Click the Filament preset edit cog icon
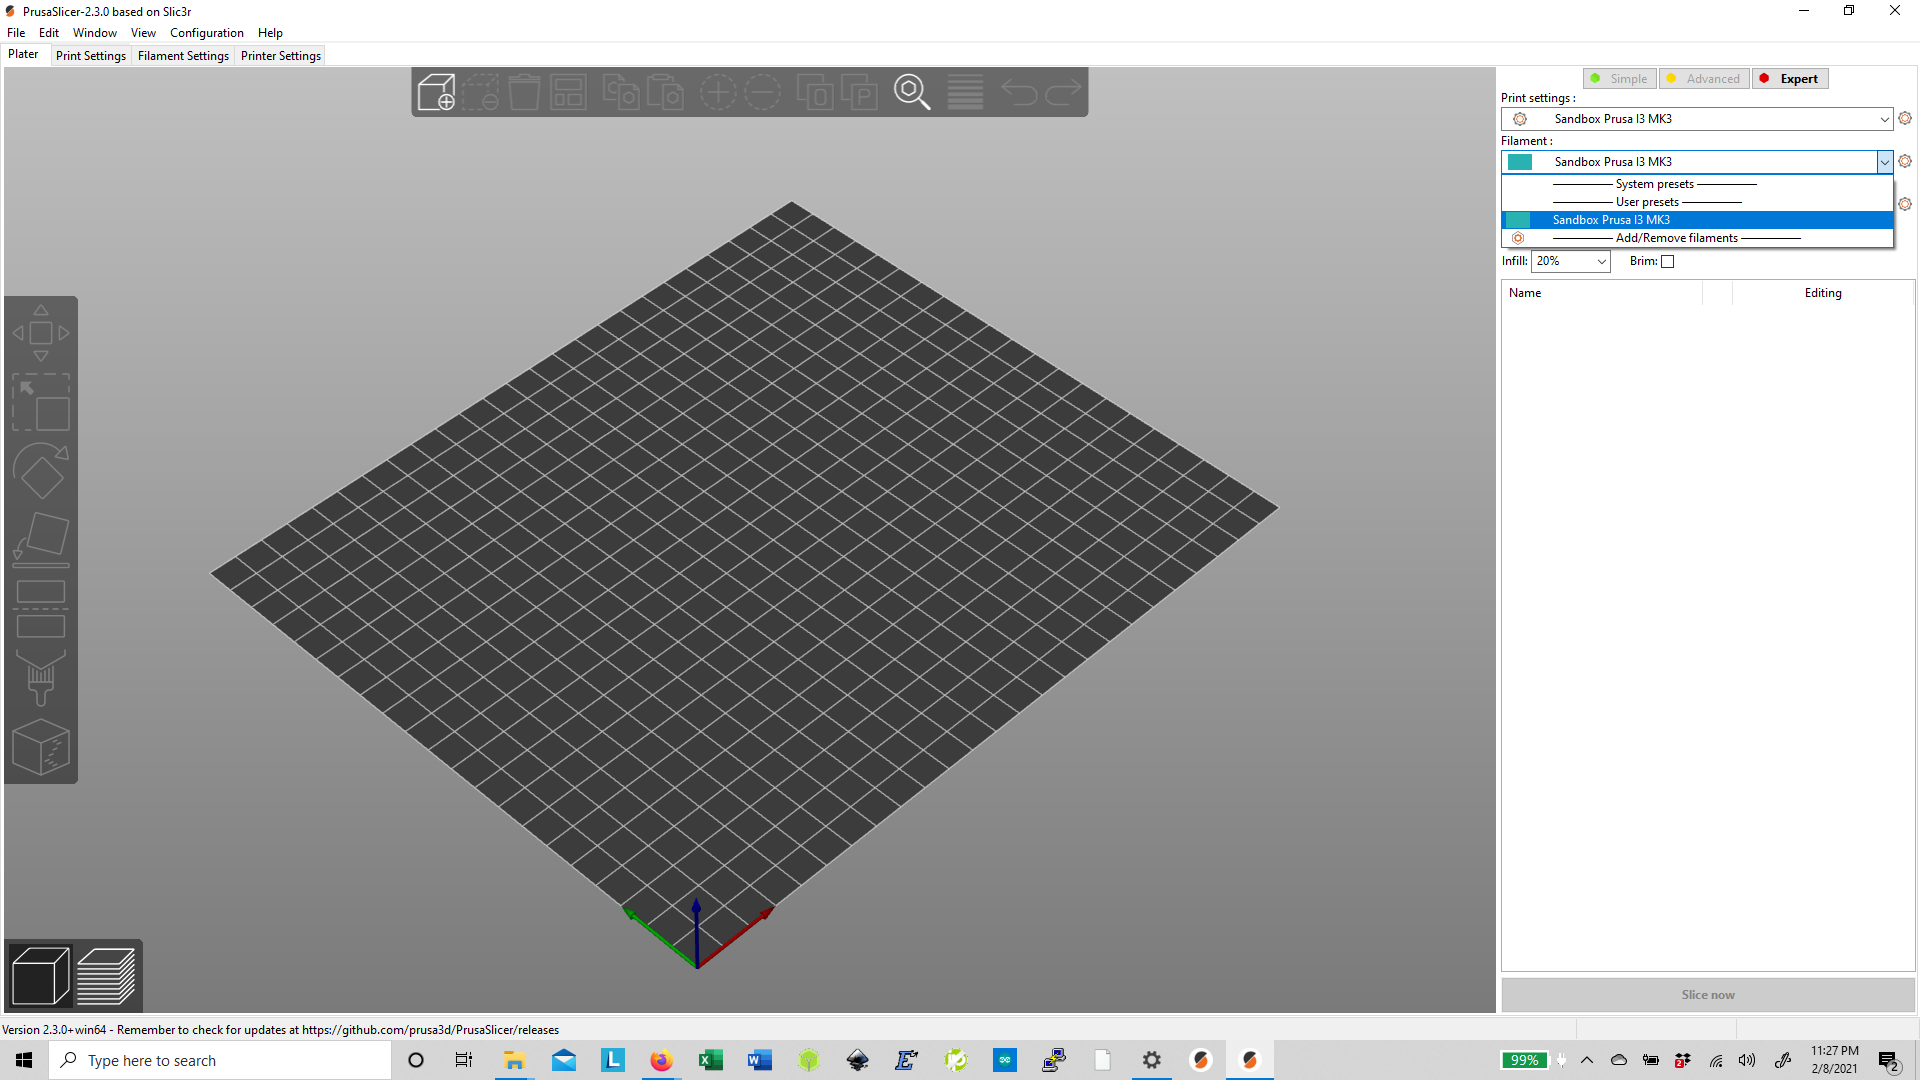1920x1080 pixels. tap(1905, 161)
